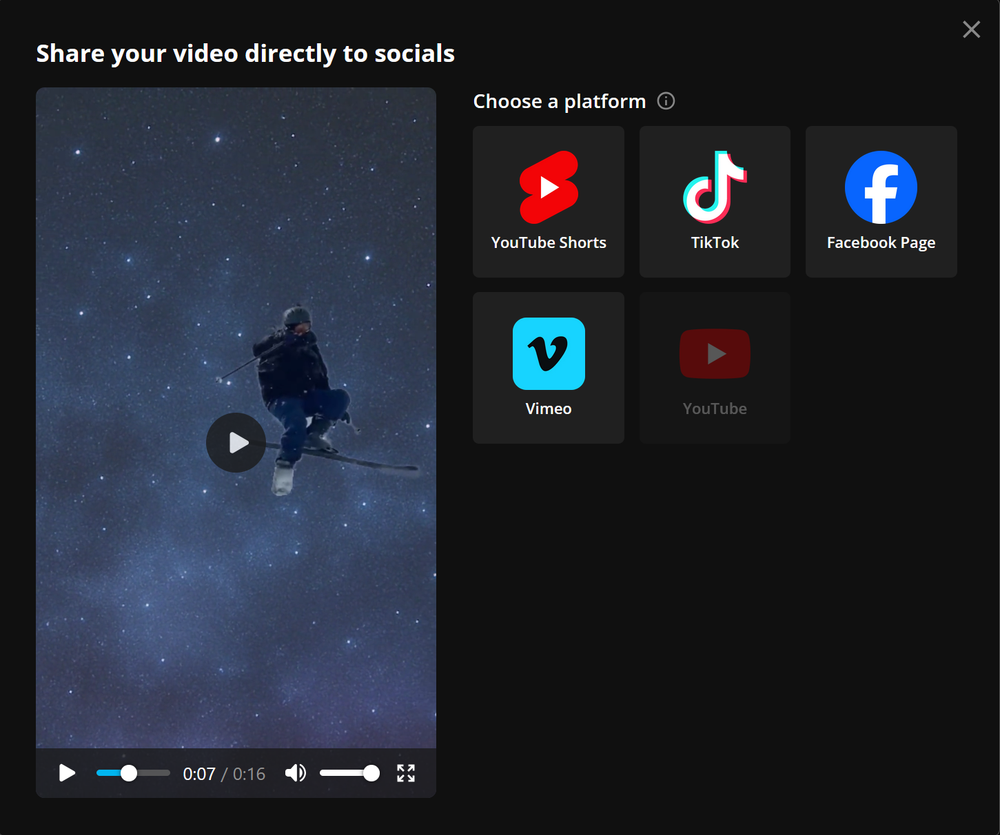Click the disabled YouTube platform card
The height and width of the screenshot is (835, 1000).
click(x=714, y=367)
